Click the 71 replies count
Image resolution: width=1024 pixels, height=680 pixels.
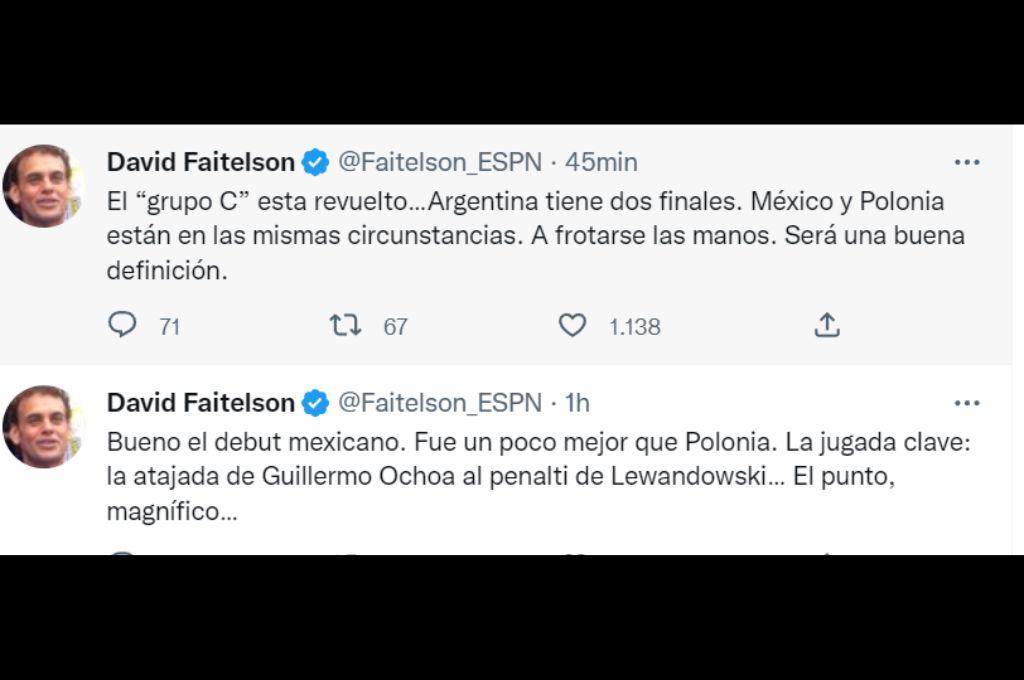[x=168, y=325]
